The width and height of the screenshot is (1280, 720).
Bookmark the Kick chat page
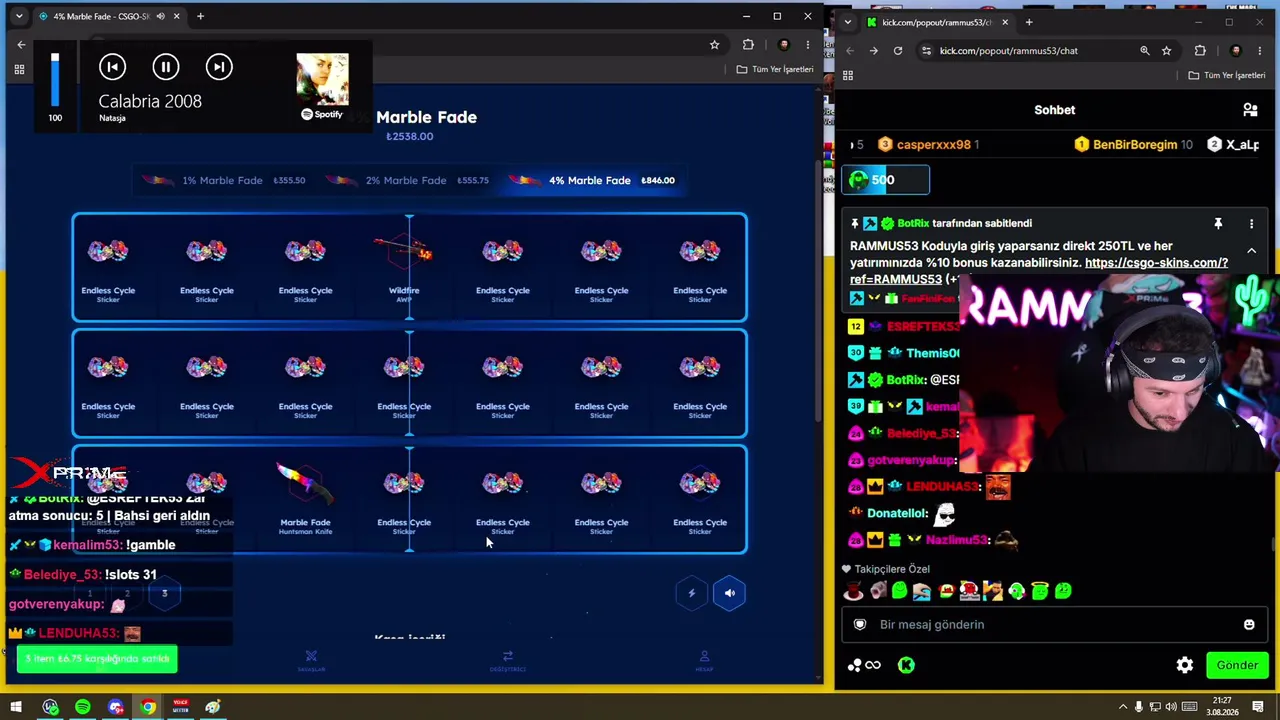[1166, 51]
